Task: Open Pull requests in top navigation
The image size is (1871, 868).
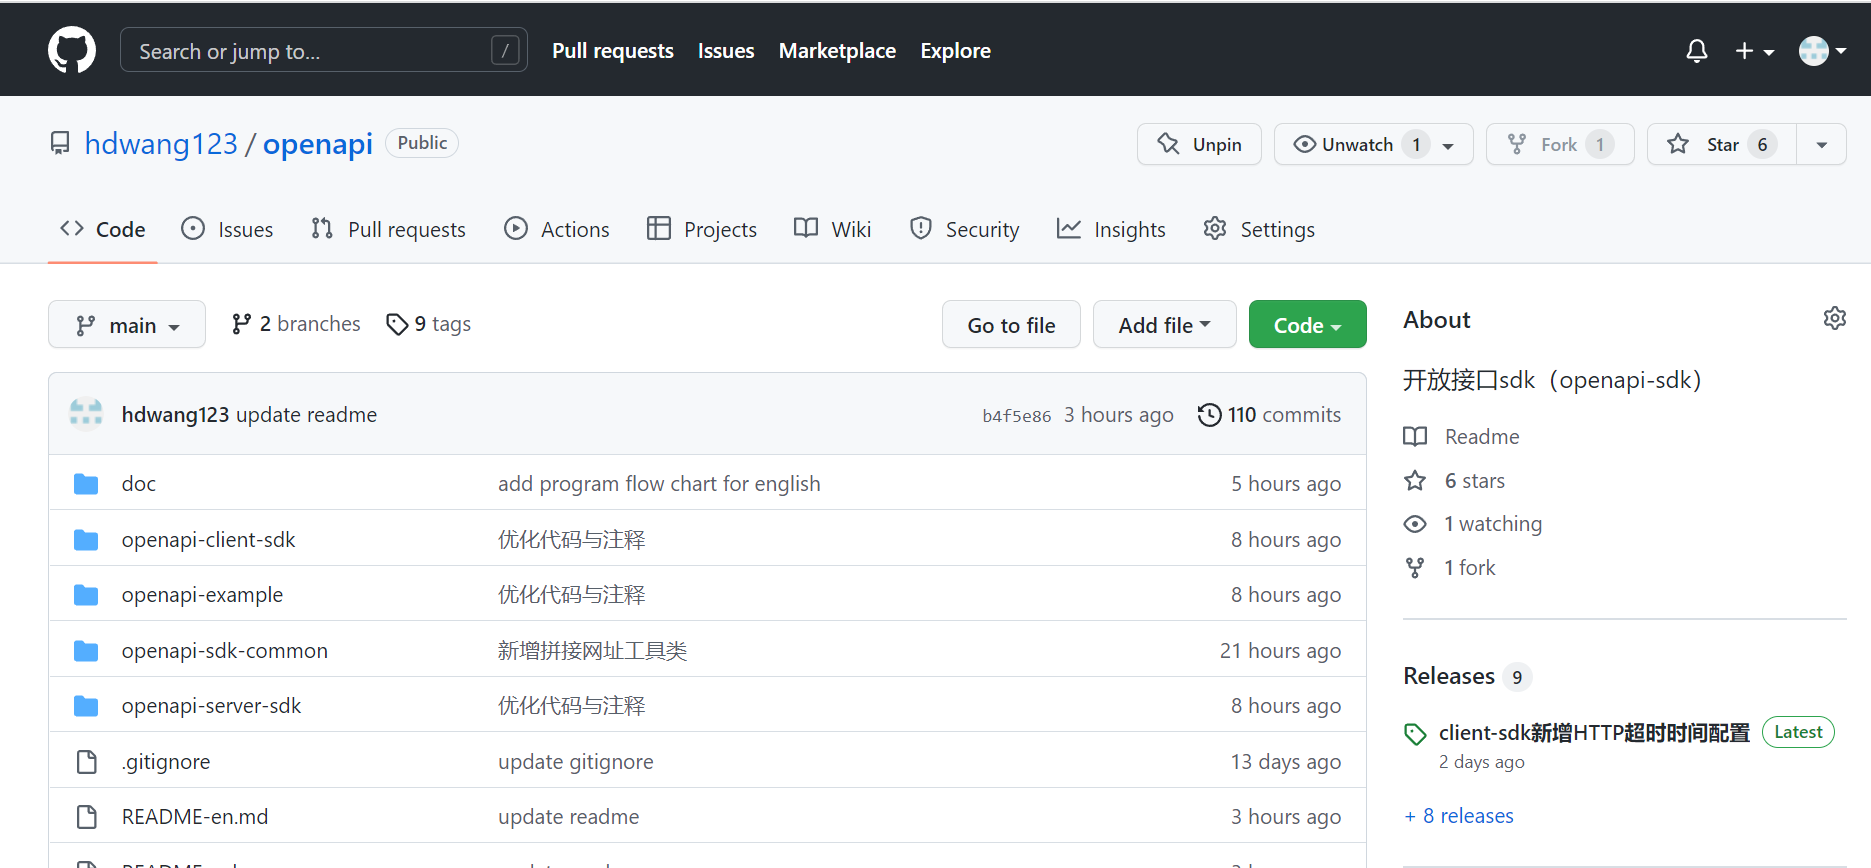Action: click(x=612, y=50)
